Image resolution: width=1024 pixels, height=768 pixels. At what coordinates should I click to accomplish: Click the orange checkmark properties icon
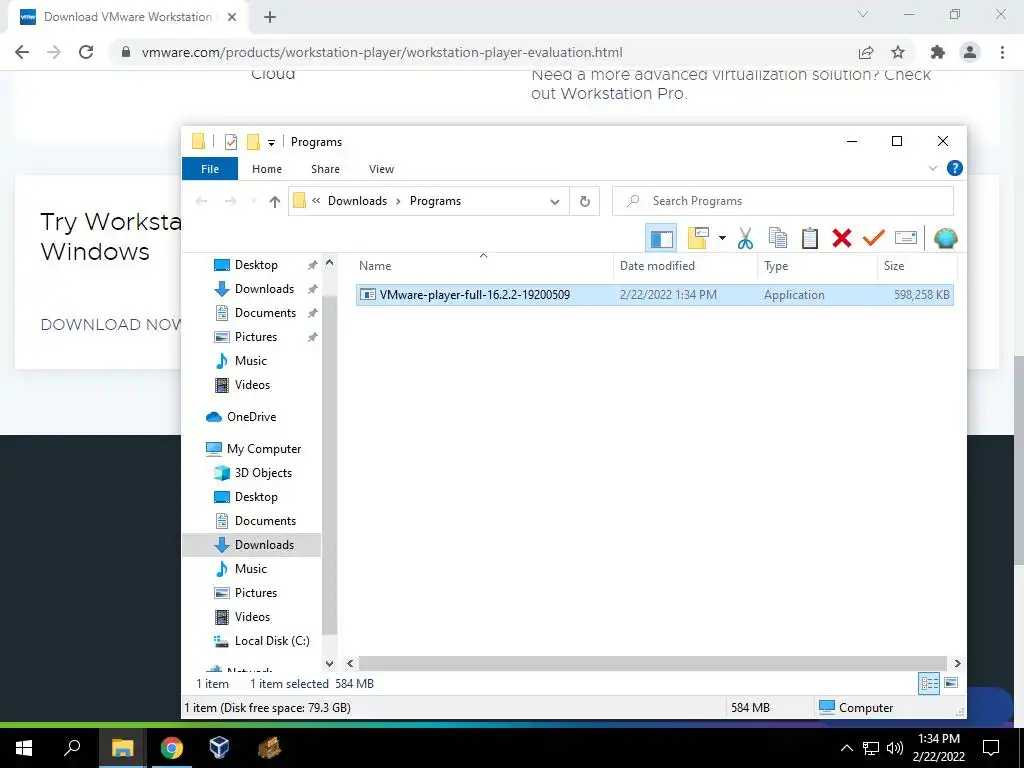pos(873,238)
